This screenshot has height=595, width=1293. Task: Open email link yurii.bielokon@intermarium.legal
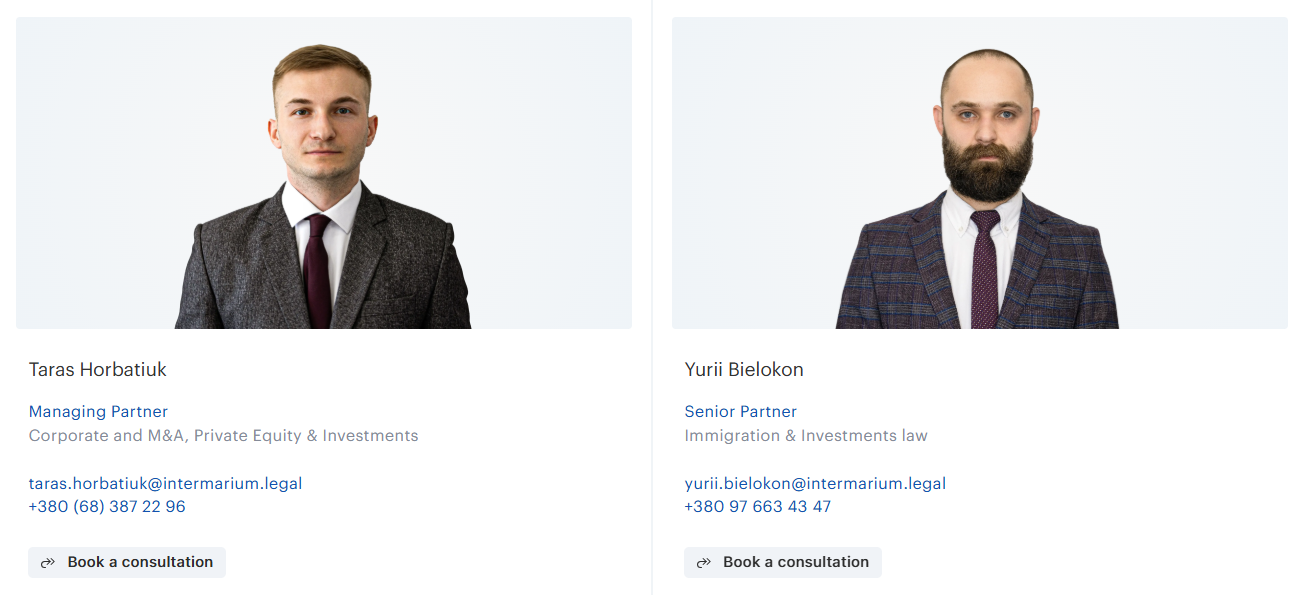click(815, 484)
